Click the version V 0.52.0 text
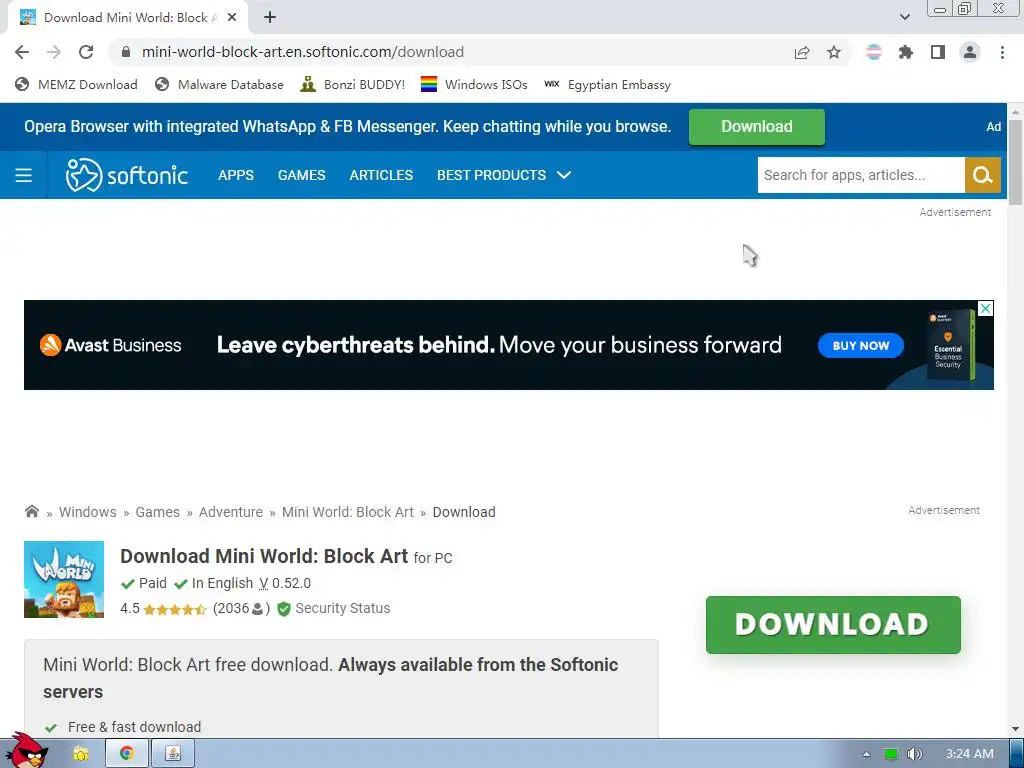 pyautogui.click(x=285, y=583)
